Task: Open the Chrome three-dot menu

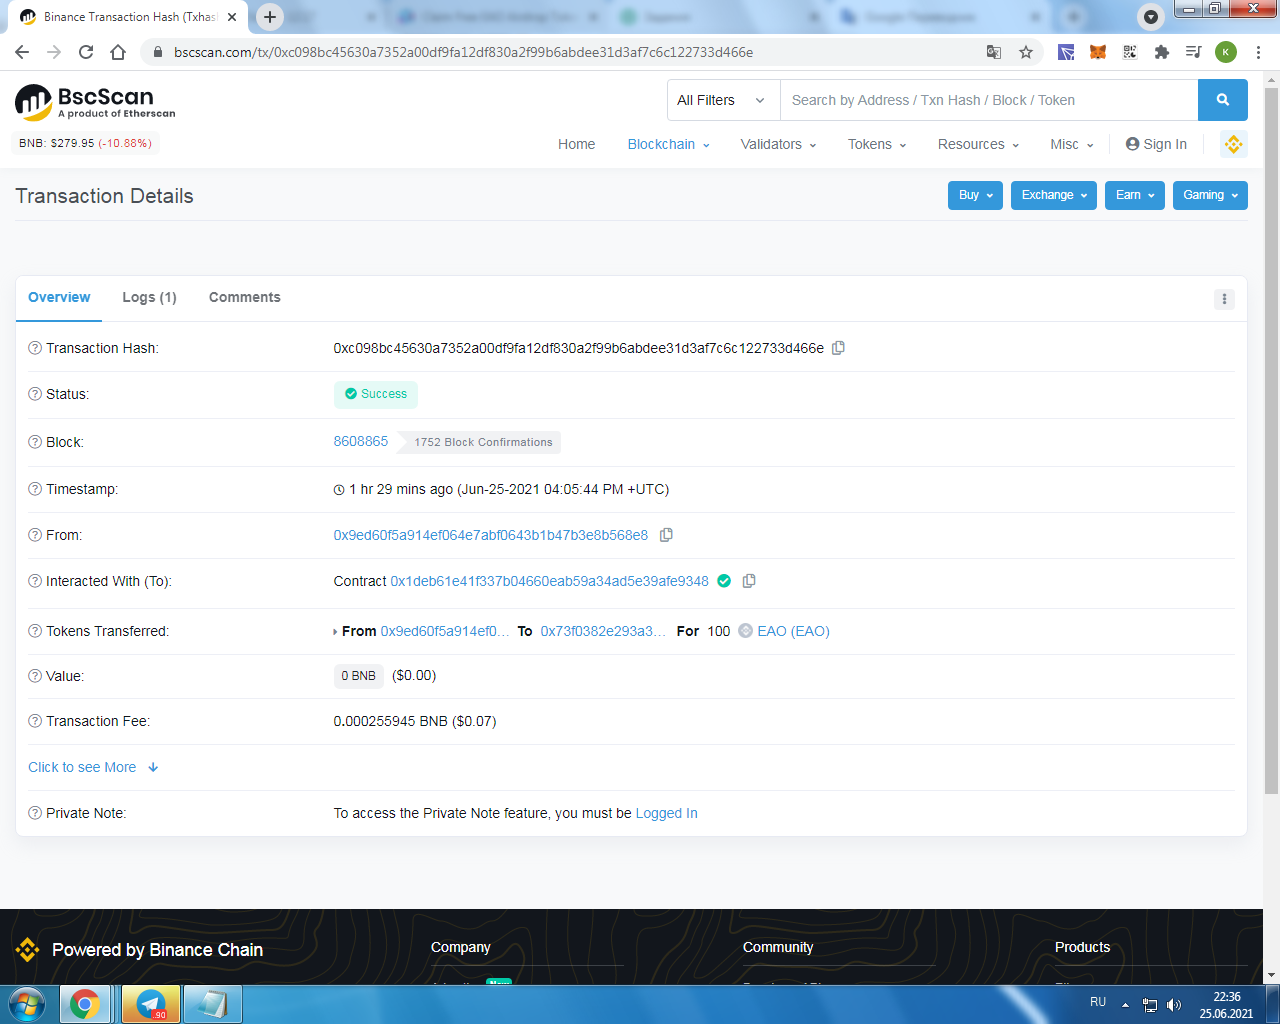Action: point(1258,52)
